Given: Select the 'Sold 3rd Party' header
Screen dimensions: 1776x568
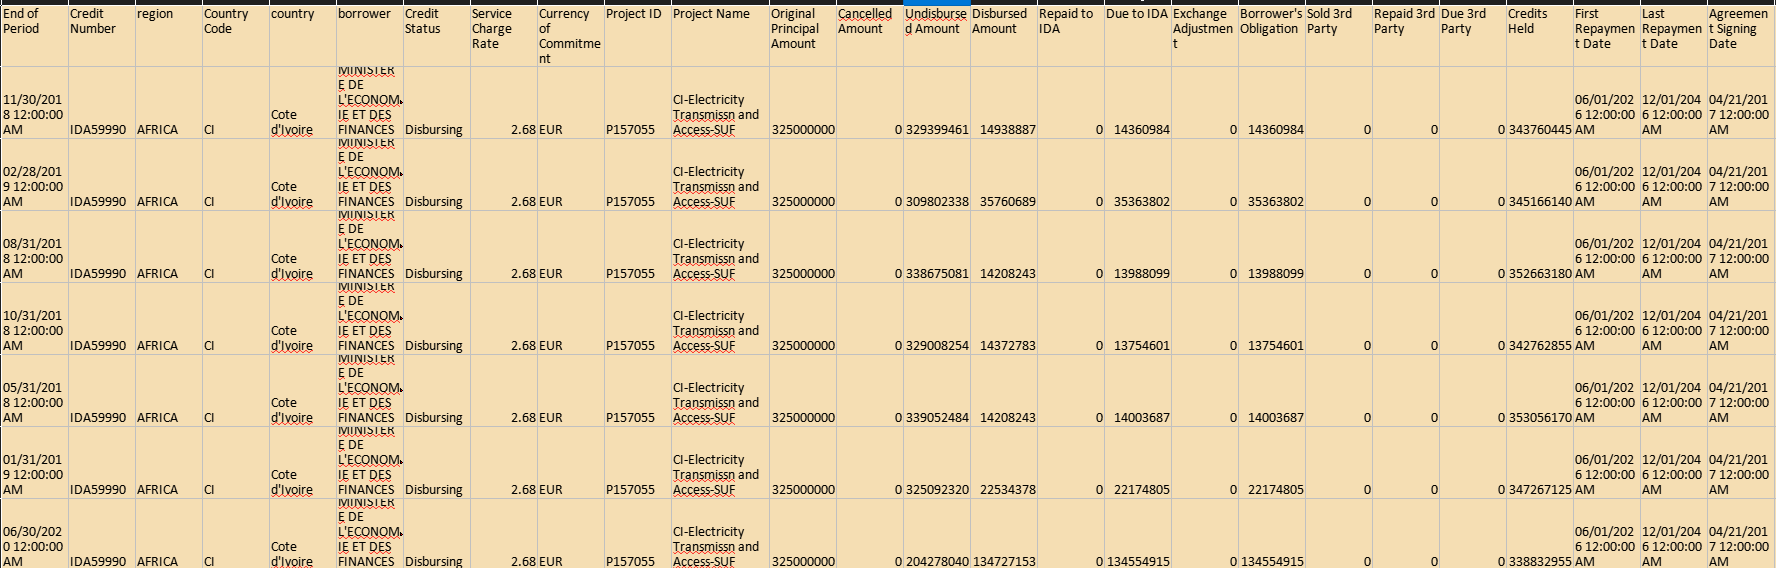Looking at the screenshot, I should click(1338, 36).
